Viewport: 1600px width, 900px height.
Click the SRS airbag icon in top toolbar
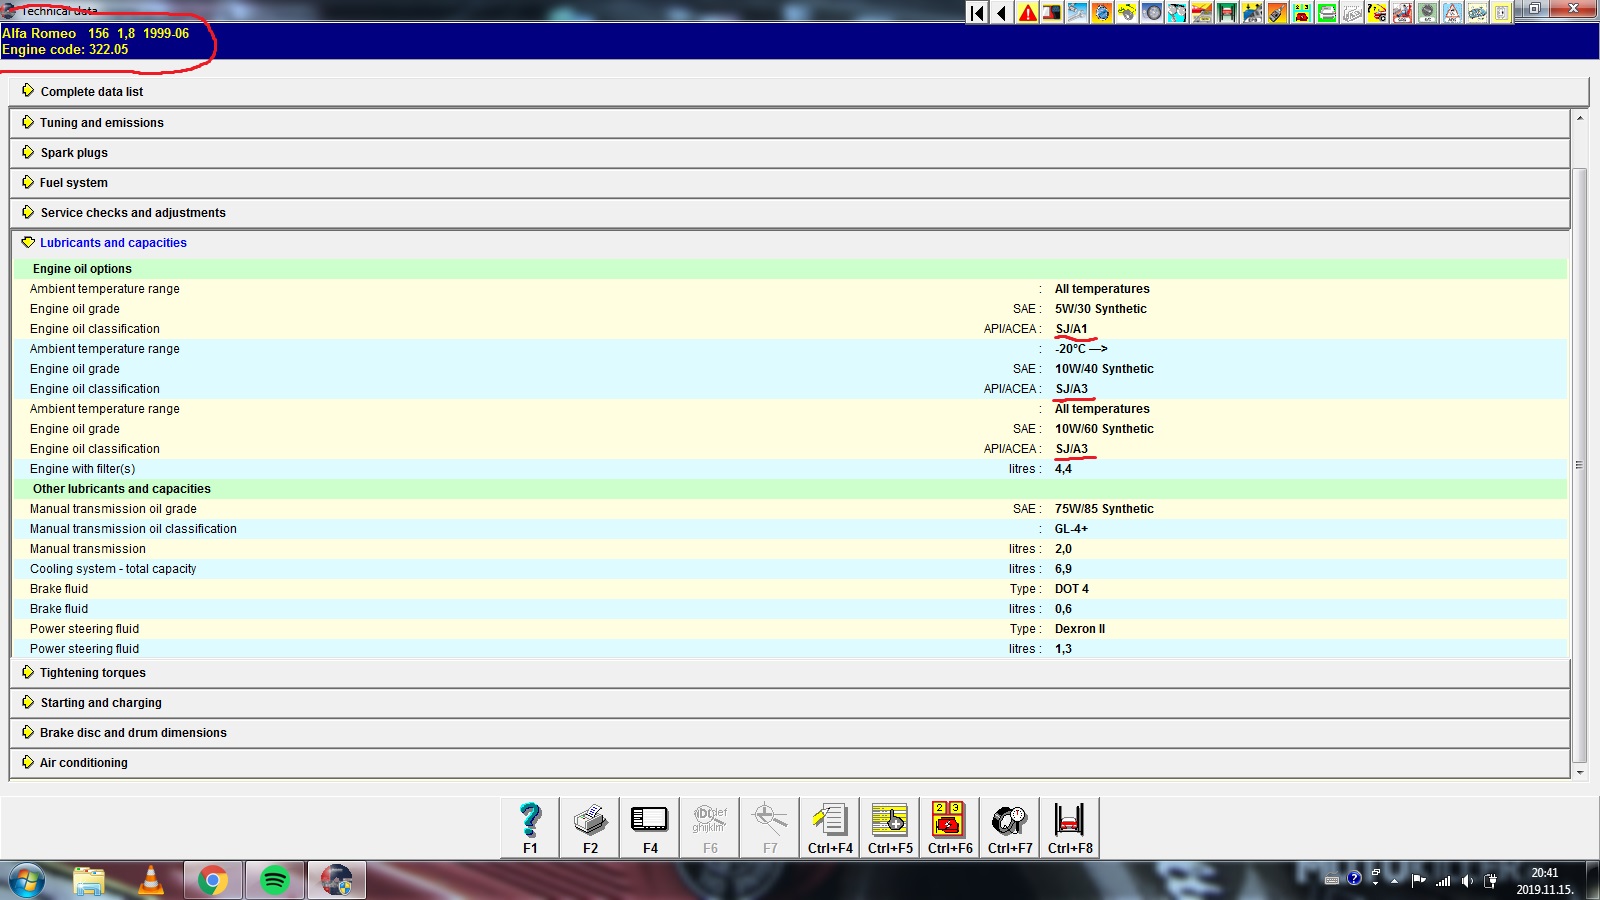1402,13
